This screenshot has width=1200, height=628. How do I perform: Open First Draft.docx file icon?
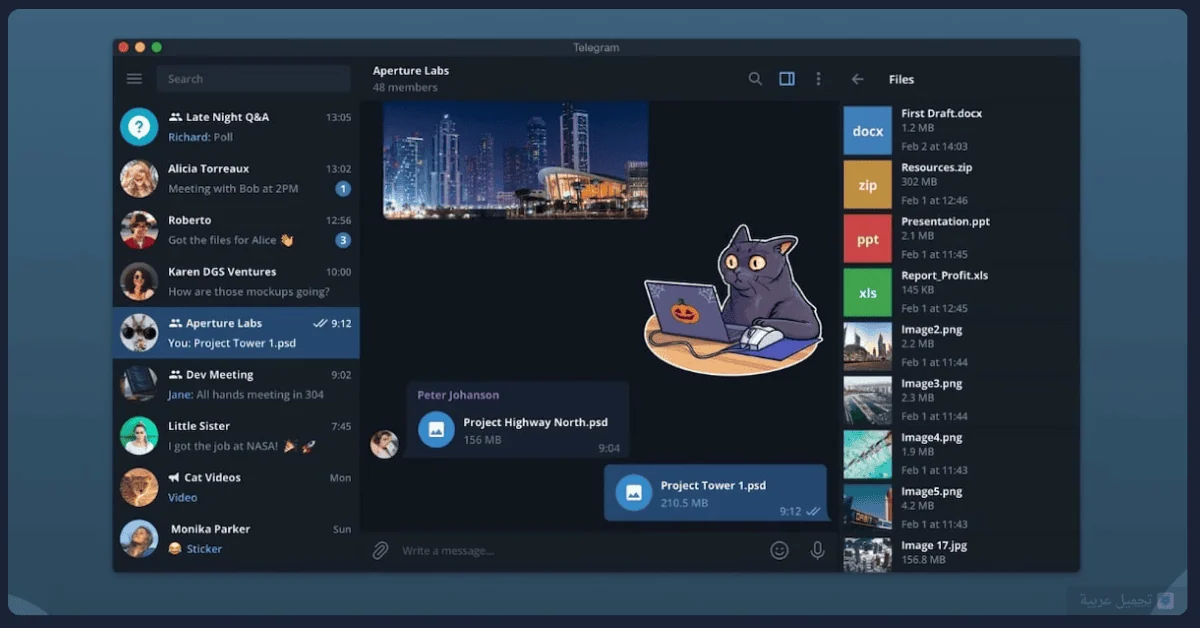(x=867, y=131)
